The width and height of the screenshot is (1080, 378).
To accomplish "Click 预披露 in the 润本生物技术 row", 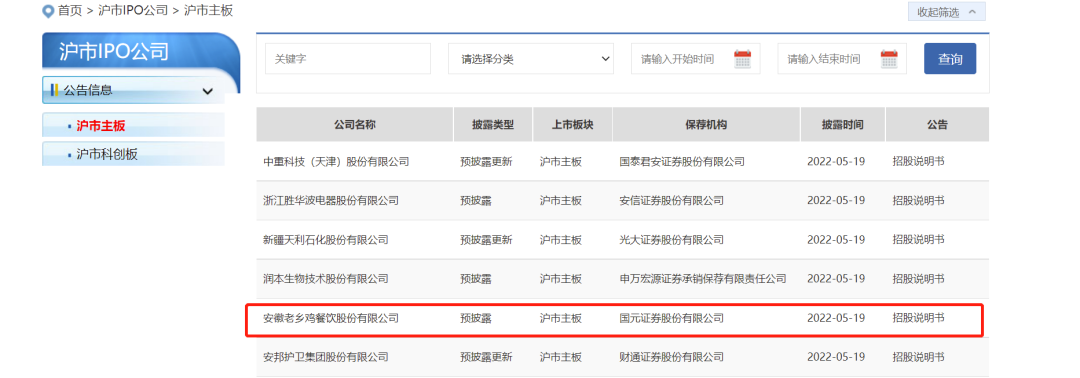I will [x=476, y=279].
